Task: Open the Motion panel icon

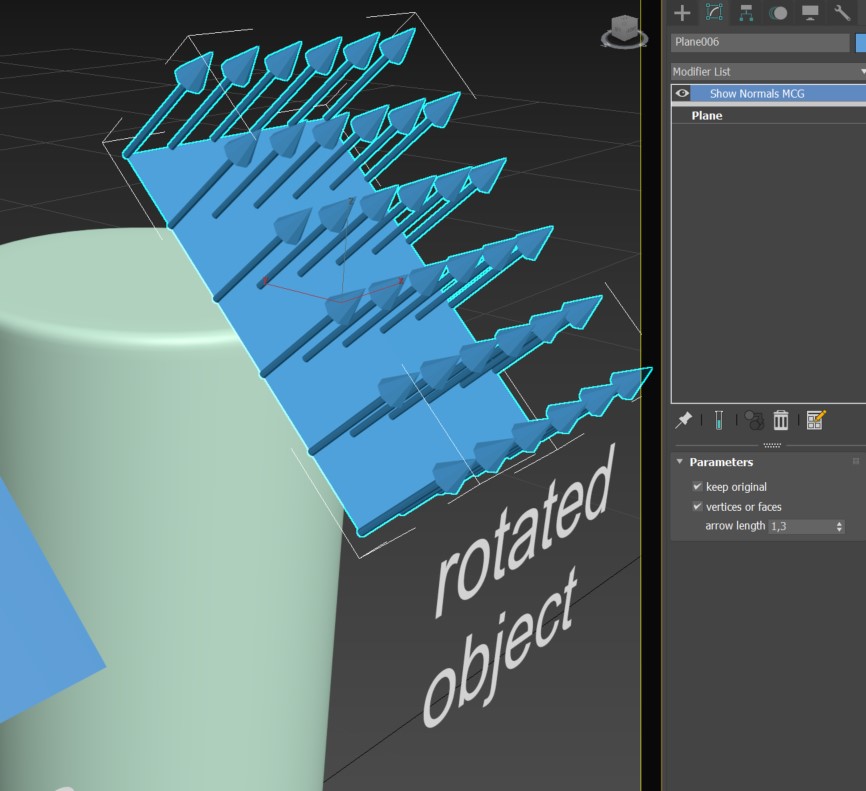Action: pyautogui.click(x=778, y=13)
